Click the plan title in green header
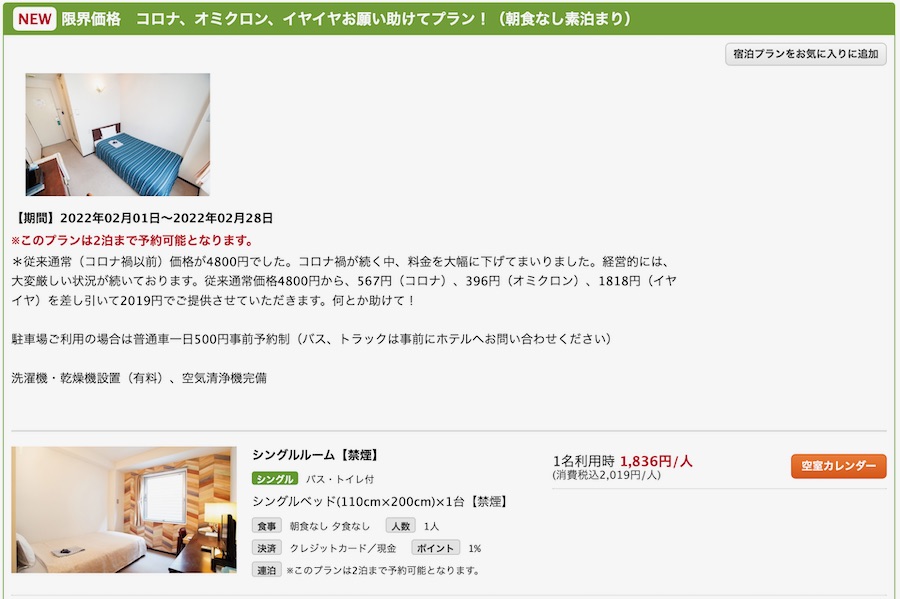This screenshot has height=599, width=900. point(346,19)
